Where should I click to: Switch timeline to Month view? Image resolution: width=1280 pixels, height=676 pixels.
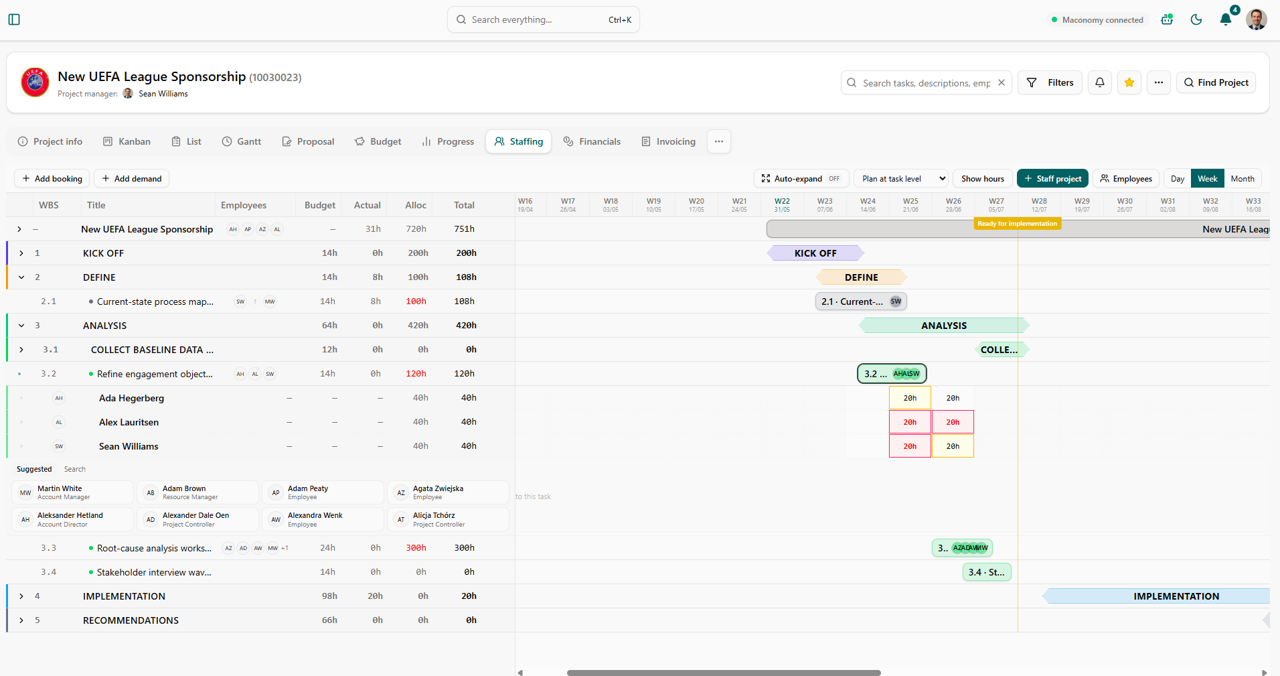click(1242, 179)
